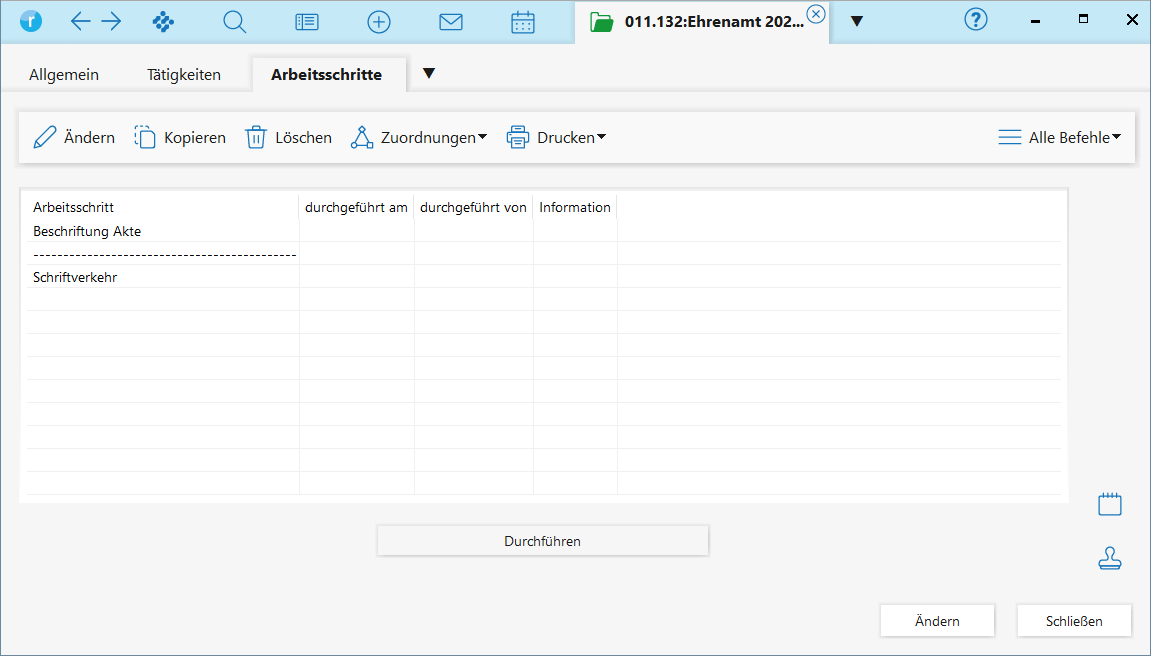Screen dimensions: 1151x656
Task: Expand the Alle Befehle menu
Action: coord(1060,138)
